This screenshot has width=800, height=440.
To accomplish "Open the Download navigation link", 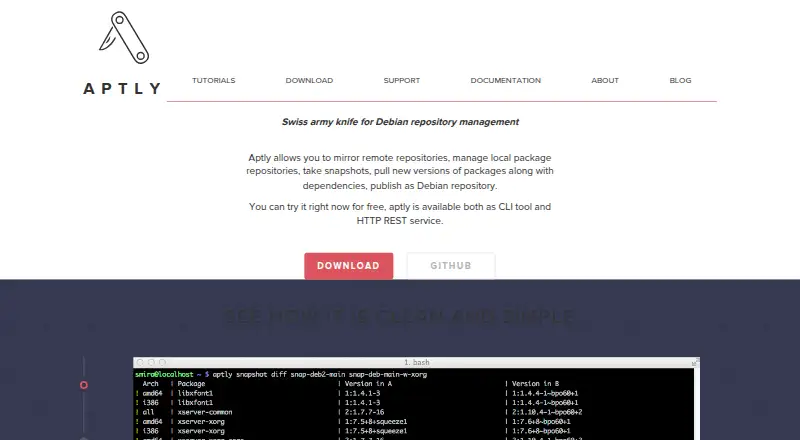I will [309, 81].
